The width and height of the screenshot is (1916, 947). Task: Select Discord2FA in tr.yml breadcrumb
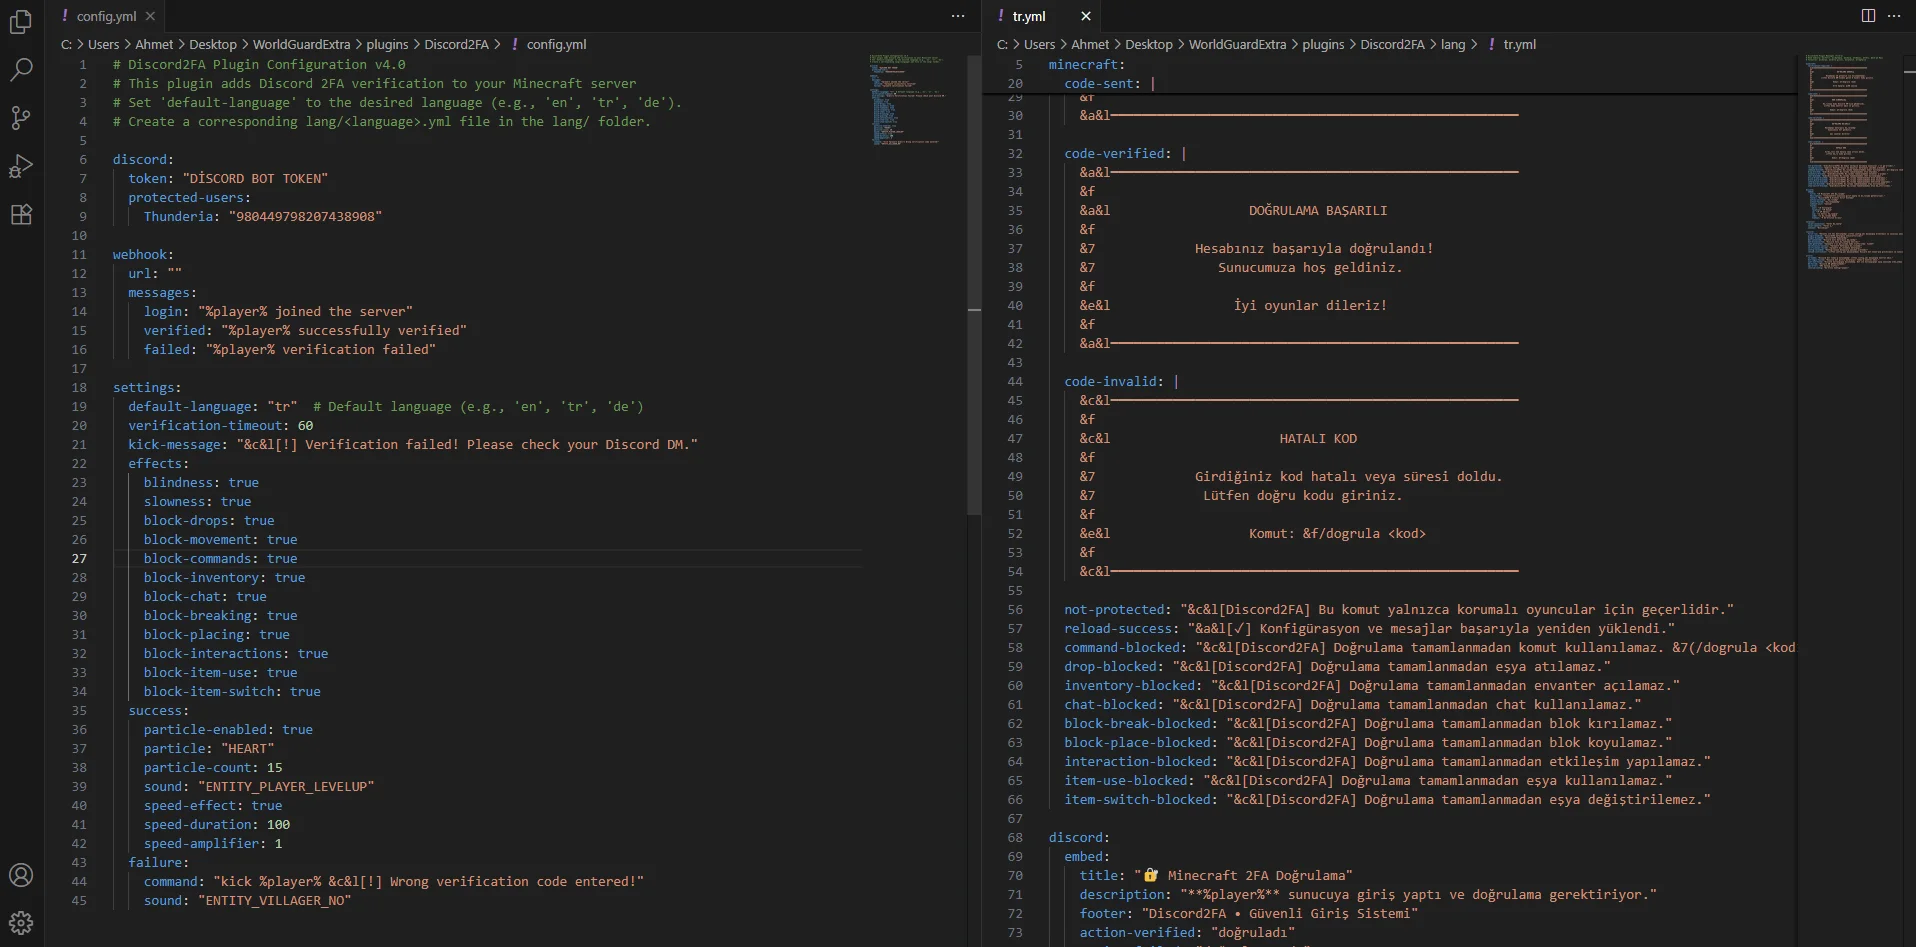1392,44
